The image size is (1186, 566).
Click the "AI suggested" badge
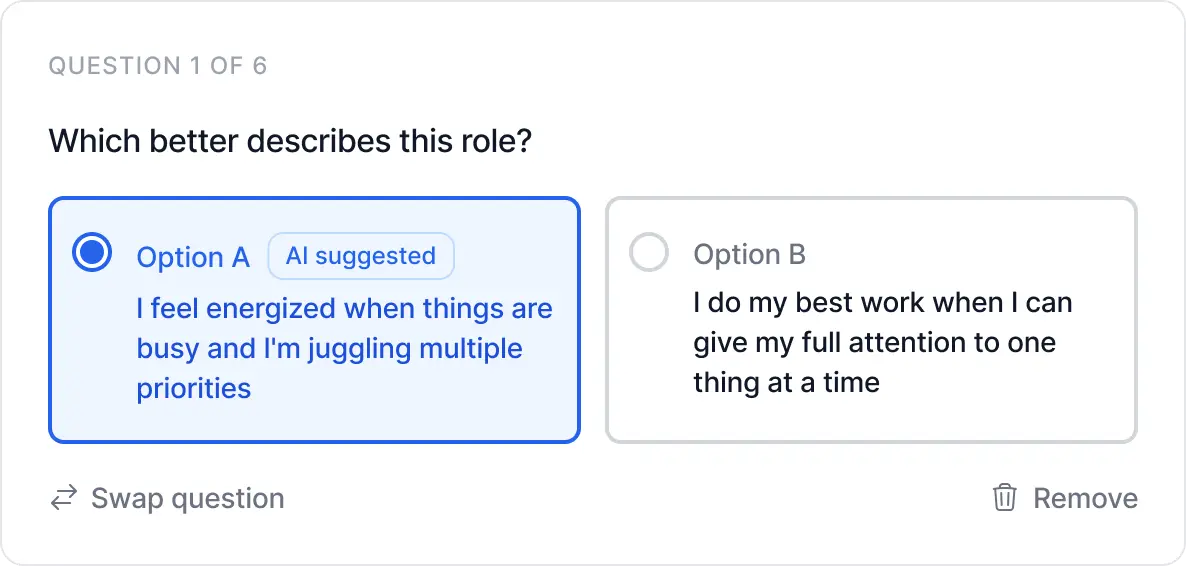tap(360, 256)
